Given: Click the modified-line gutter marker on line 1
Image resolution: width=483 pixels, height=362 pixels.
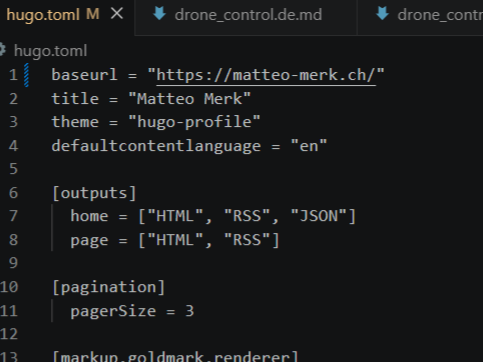Looking at the screenshot, I should pos(26,75).
